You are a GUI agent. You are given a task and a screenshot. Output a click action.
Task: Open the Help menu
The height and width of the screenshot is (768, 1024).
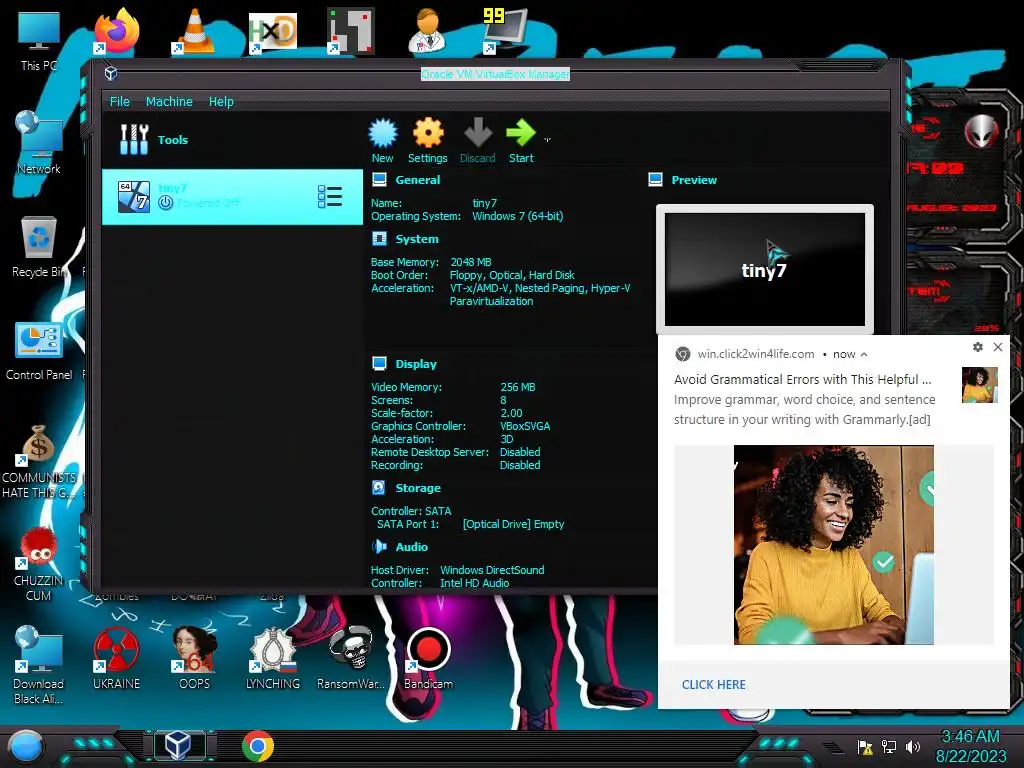coord(221,101)
